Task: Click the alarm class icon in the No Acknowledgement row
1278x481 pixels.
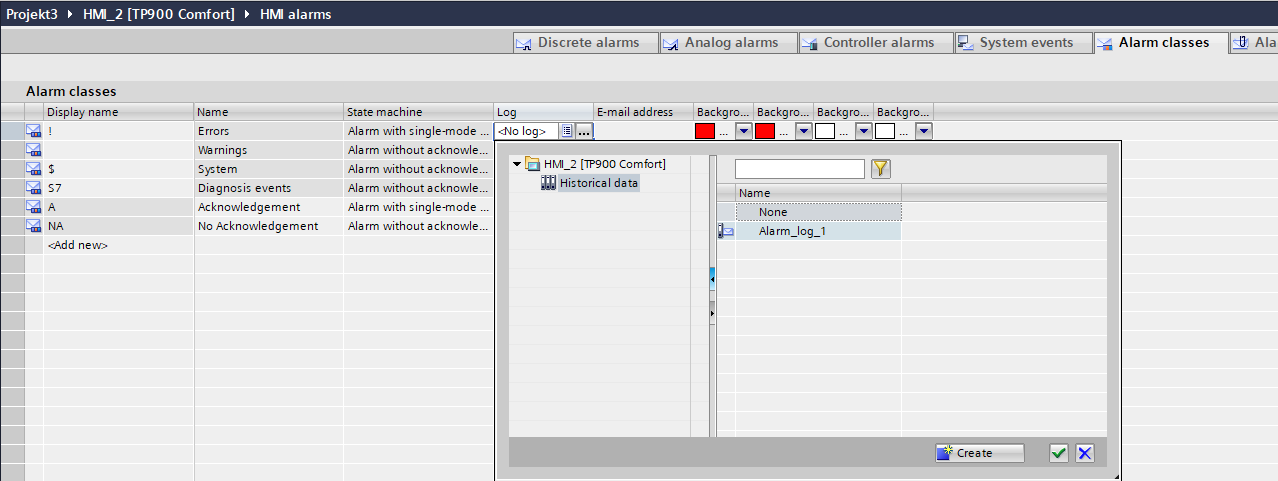Action: point(33,226)
